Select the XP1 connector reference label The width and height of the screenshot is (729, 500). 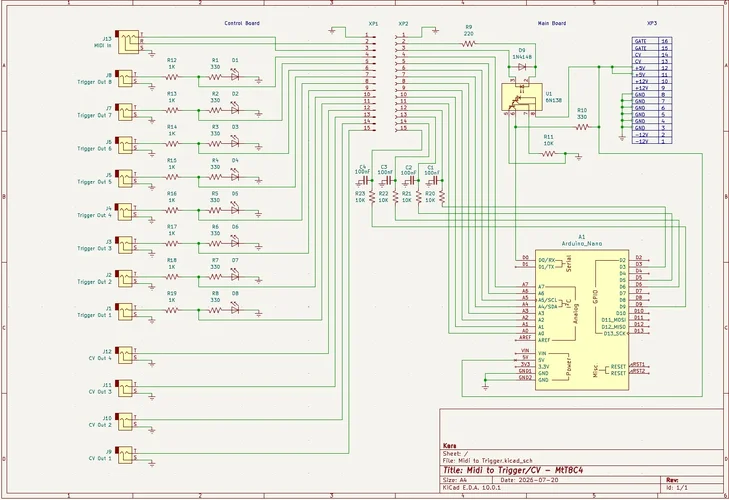373,23
